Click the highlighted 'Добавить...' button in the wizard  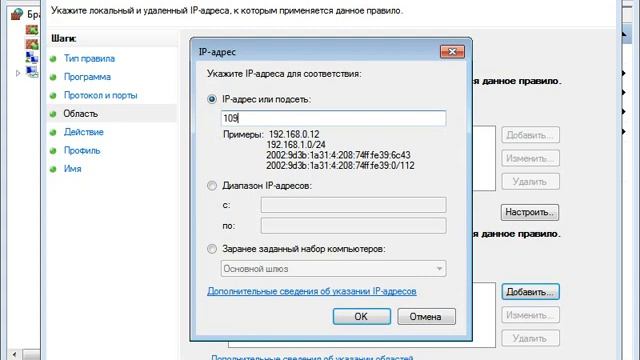[x=530, y=292]
